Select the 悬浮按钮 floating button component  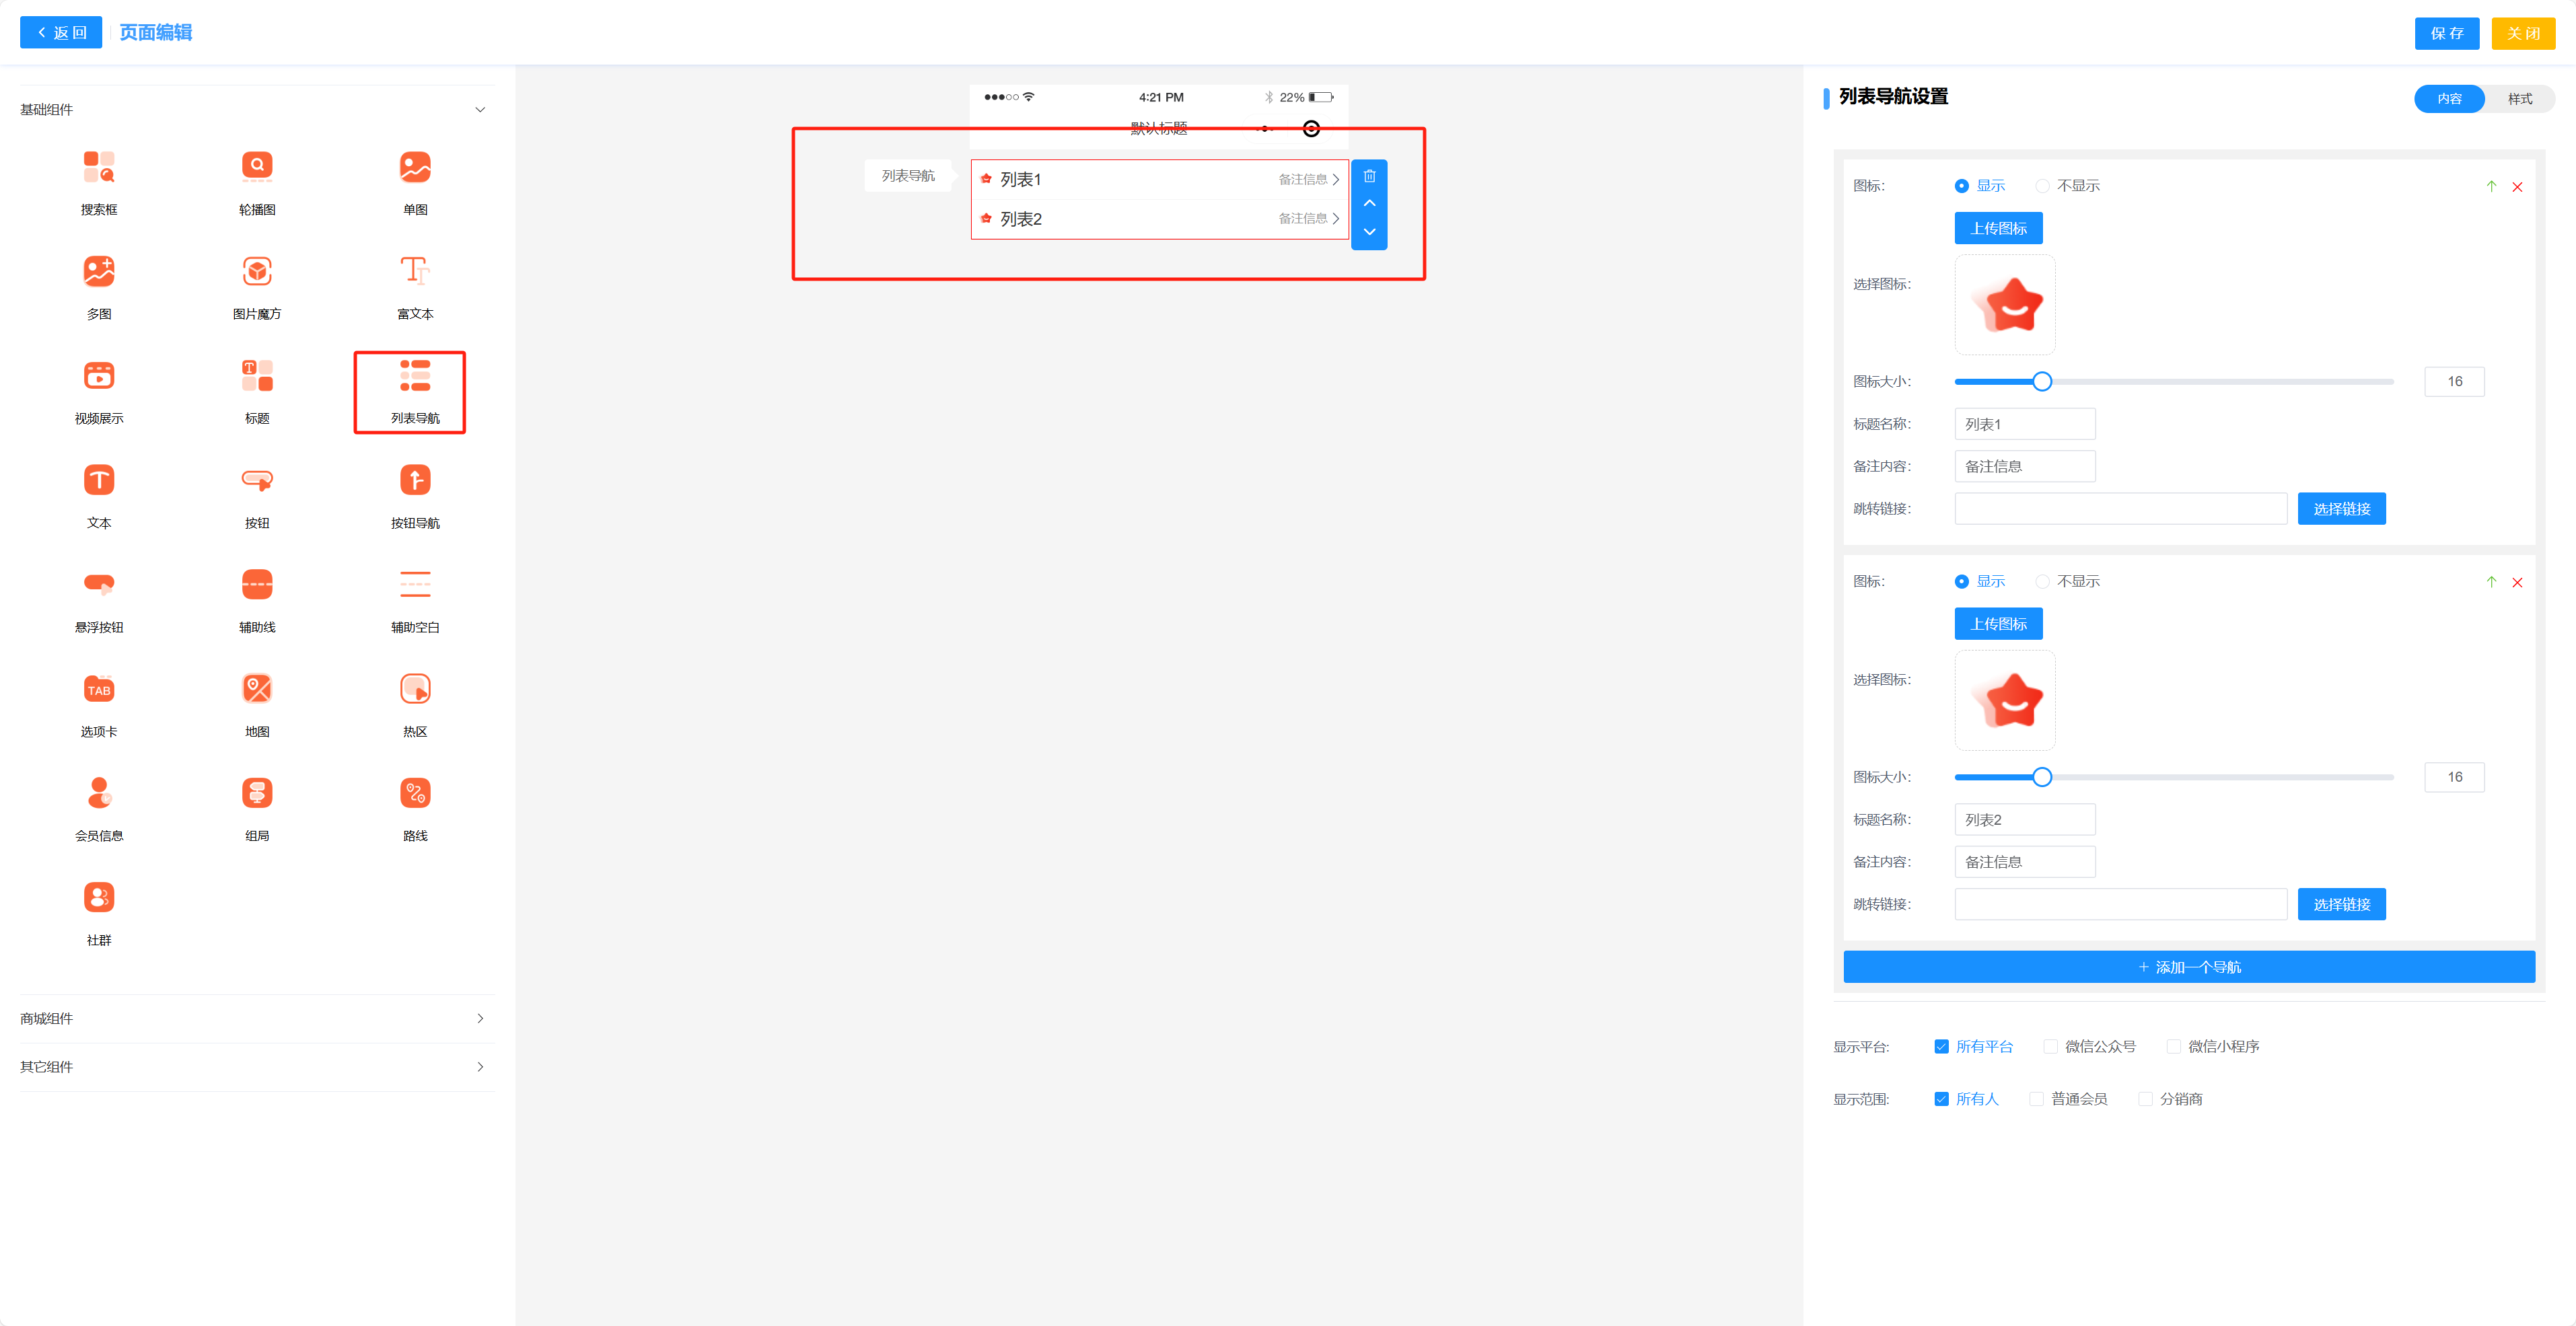tap(99, 585)
